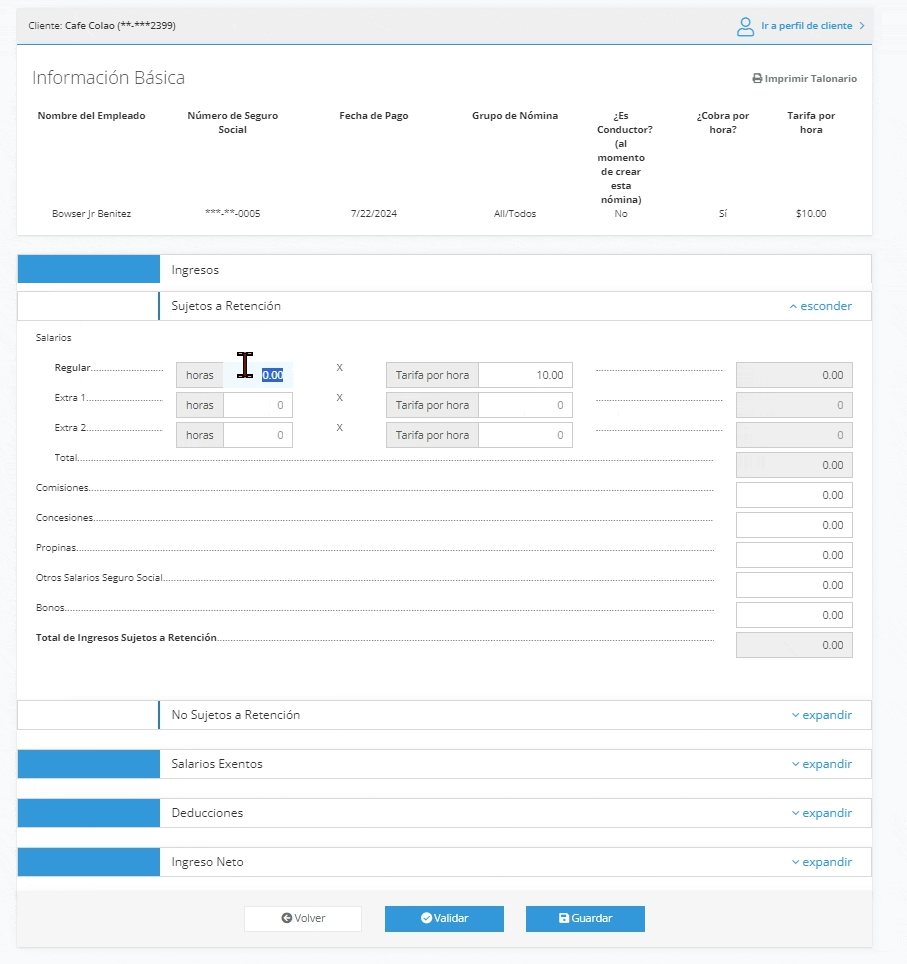The height and width of the screenshot is (964, 907).
Task: Click the Total de Ingresos Sujetos a Retención field
Action: click(x=794, y=645)
